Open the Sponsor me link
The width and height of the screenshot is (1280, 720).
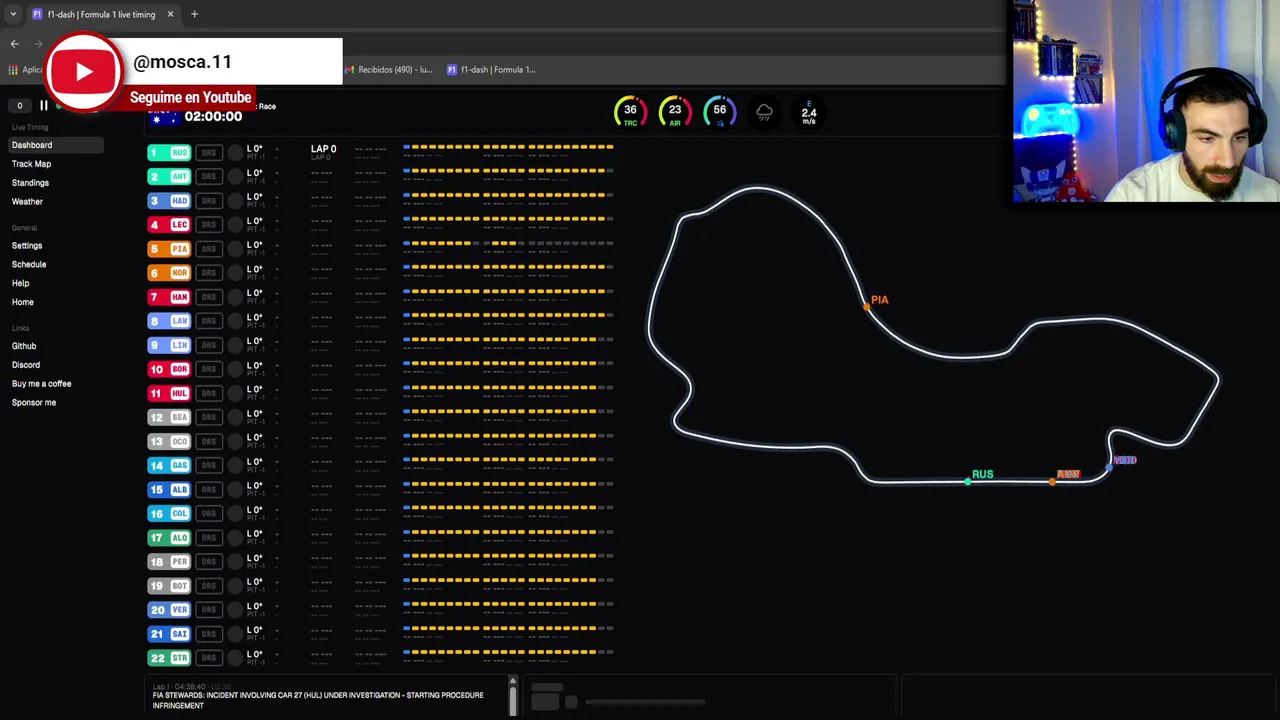click(34, 403)
